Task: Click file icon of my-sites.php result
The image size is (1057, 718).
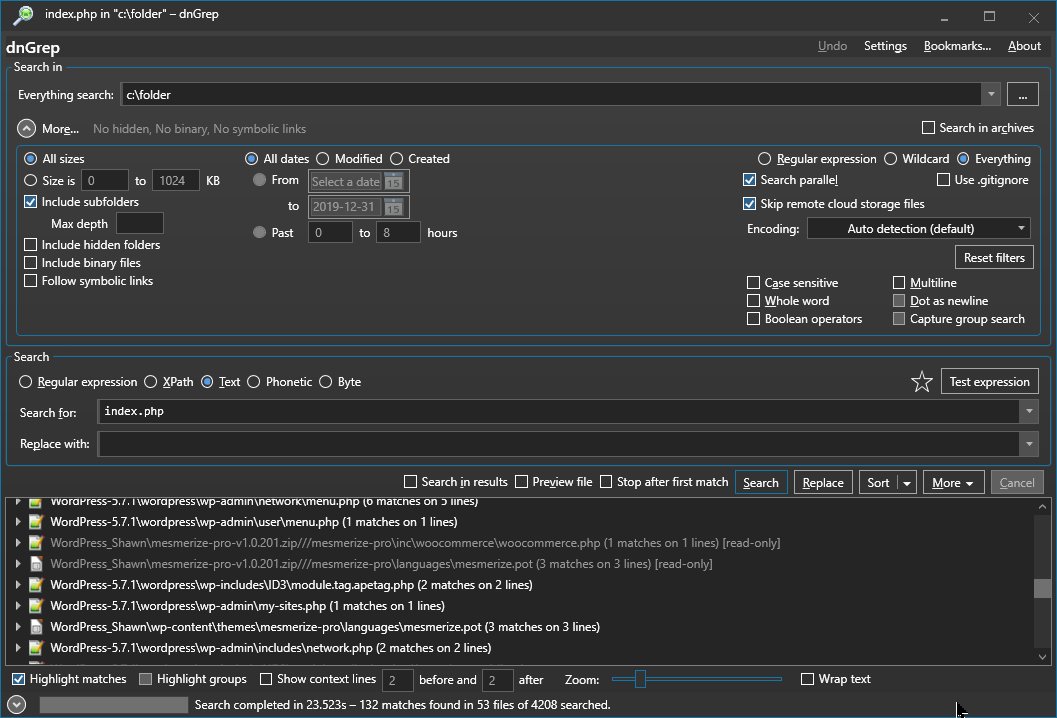Action: click(36, 605)
